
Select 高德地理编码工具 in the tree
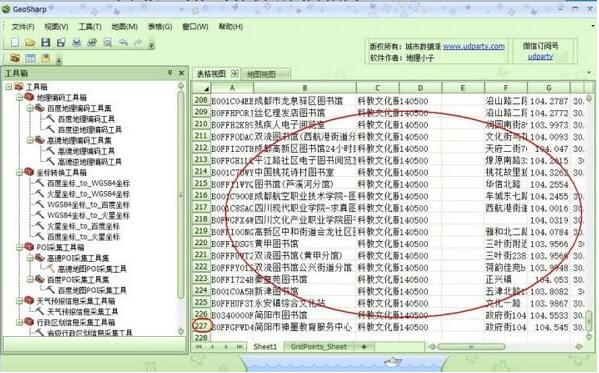(x=86, y=151)
